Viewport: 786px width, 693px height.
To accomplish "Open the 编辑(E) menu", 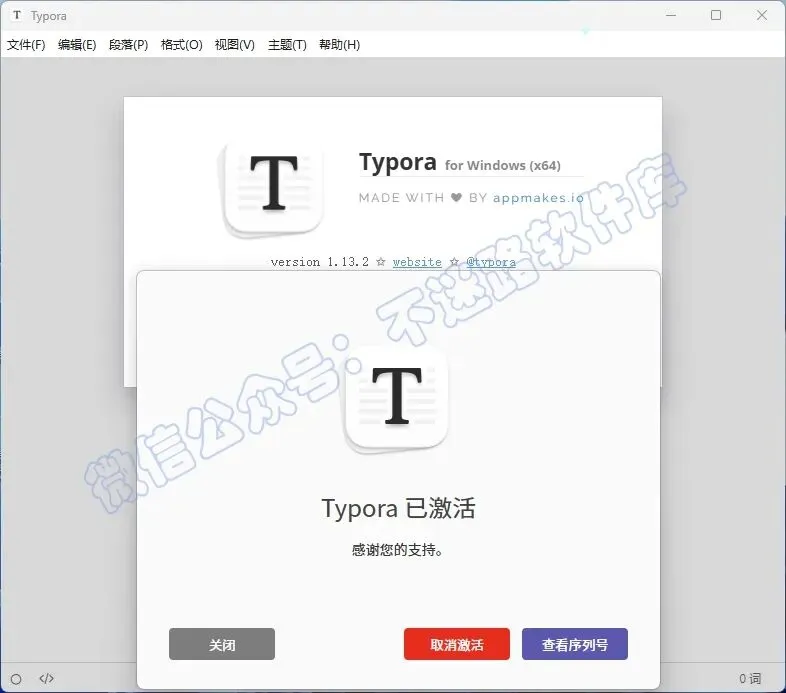I will pyautogui.click(x=77, y=45).
